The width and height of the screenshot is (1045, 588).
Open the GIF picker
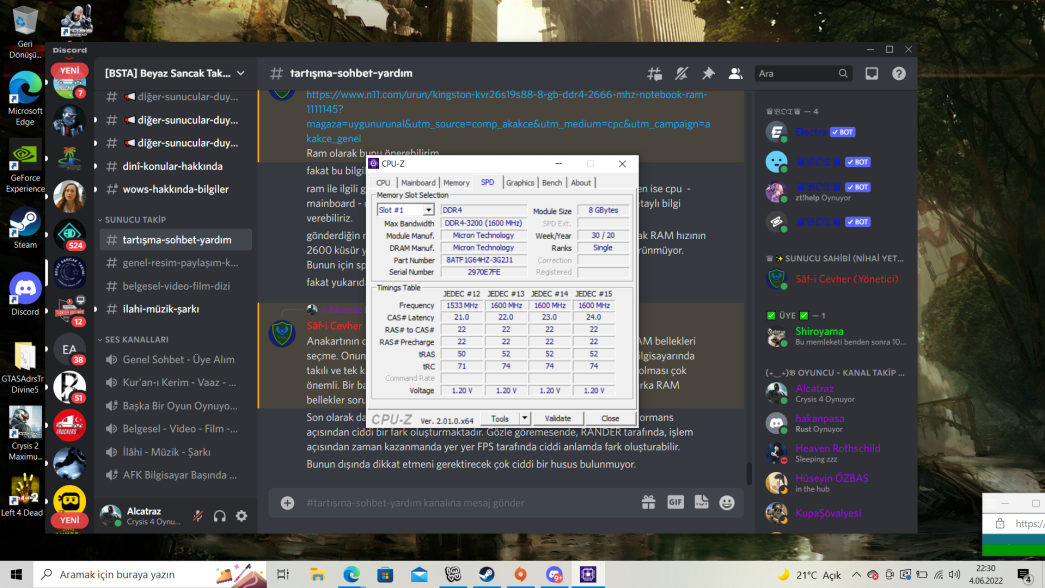[675, 503]
